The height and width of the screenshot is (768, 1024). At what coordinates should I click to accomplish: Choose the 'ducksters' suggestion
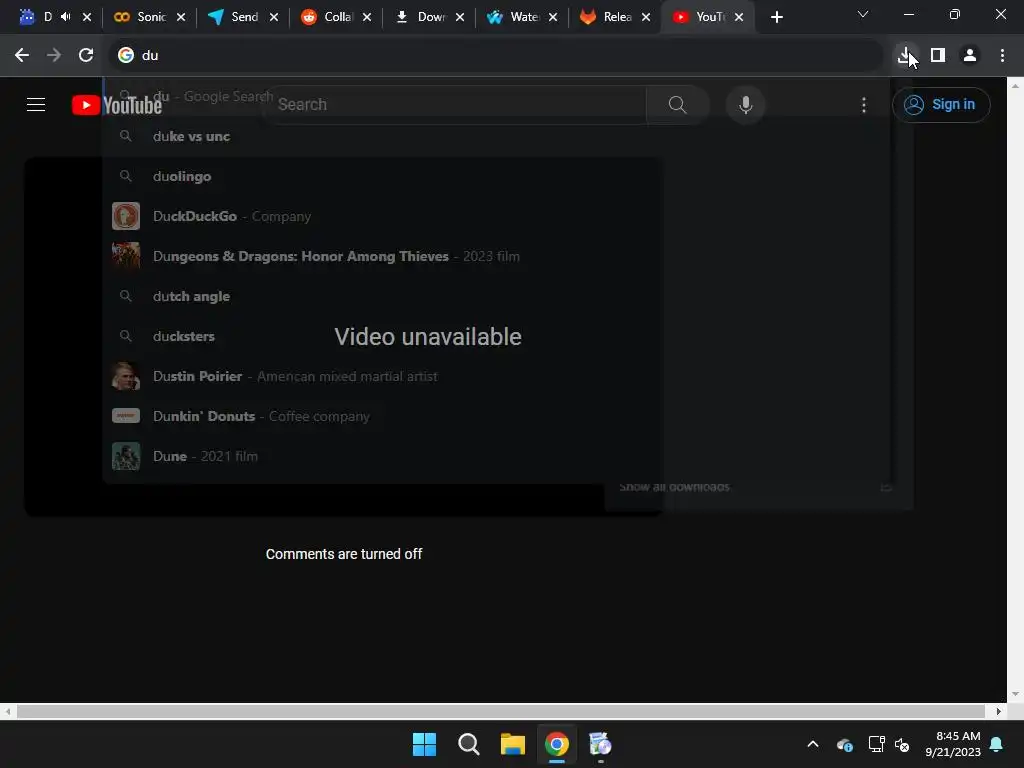click(496, 336)
